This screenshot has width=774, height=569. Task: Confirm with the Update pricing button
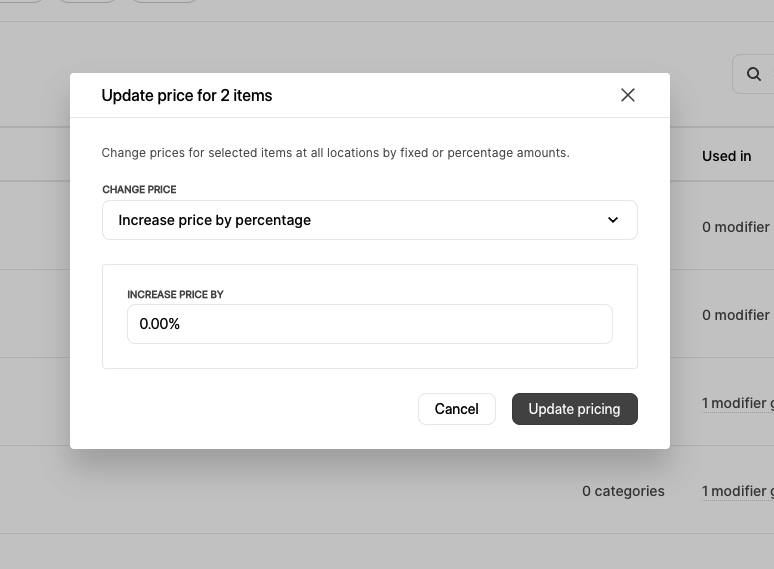click(x=575, y=409)
